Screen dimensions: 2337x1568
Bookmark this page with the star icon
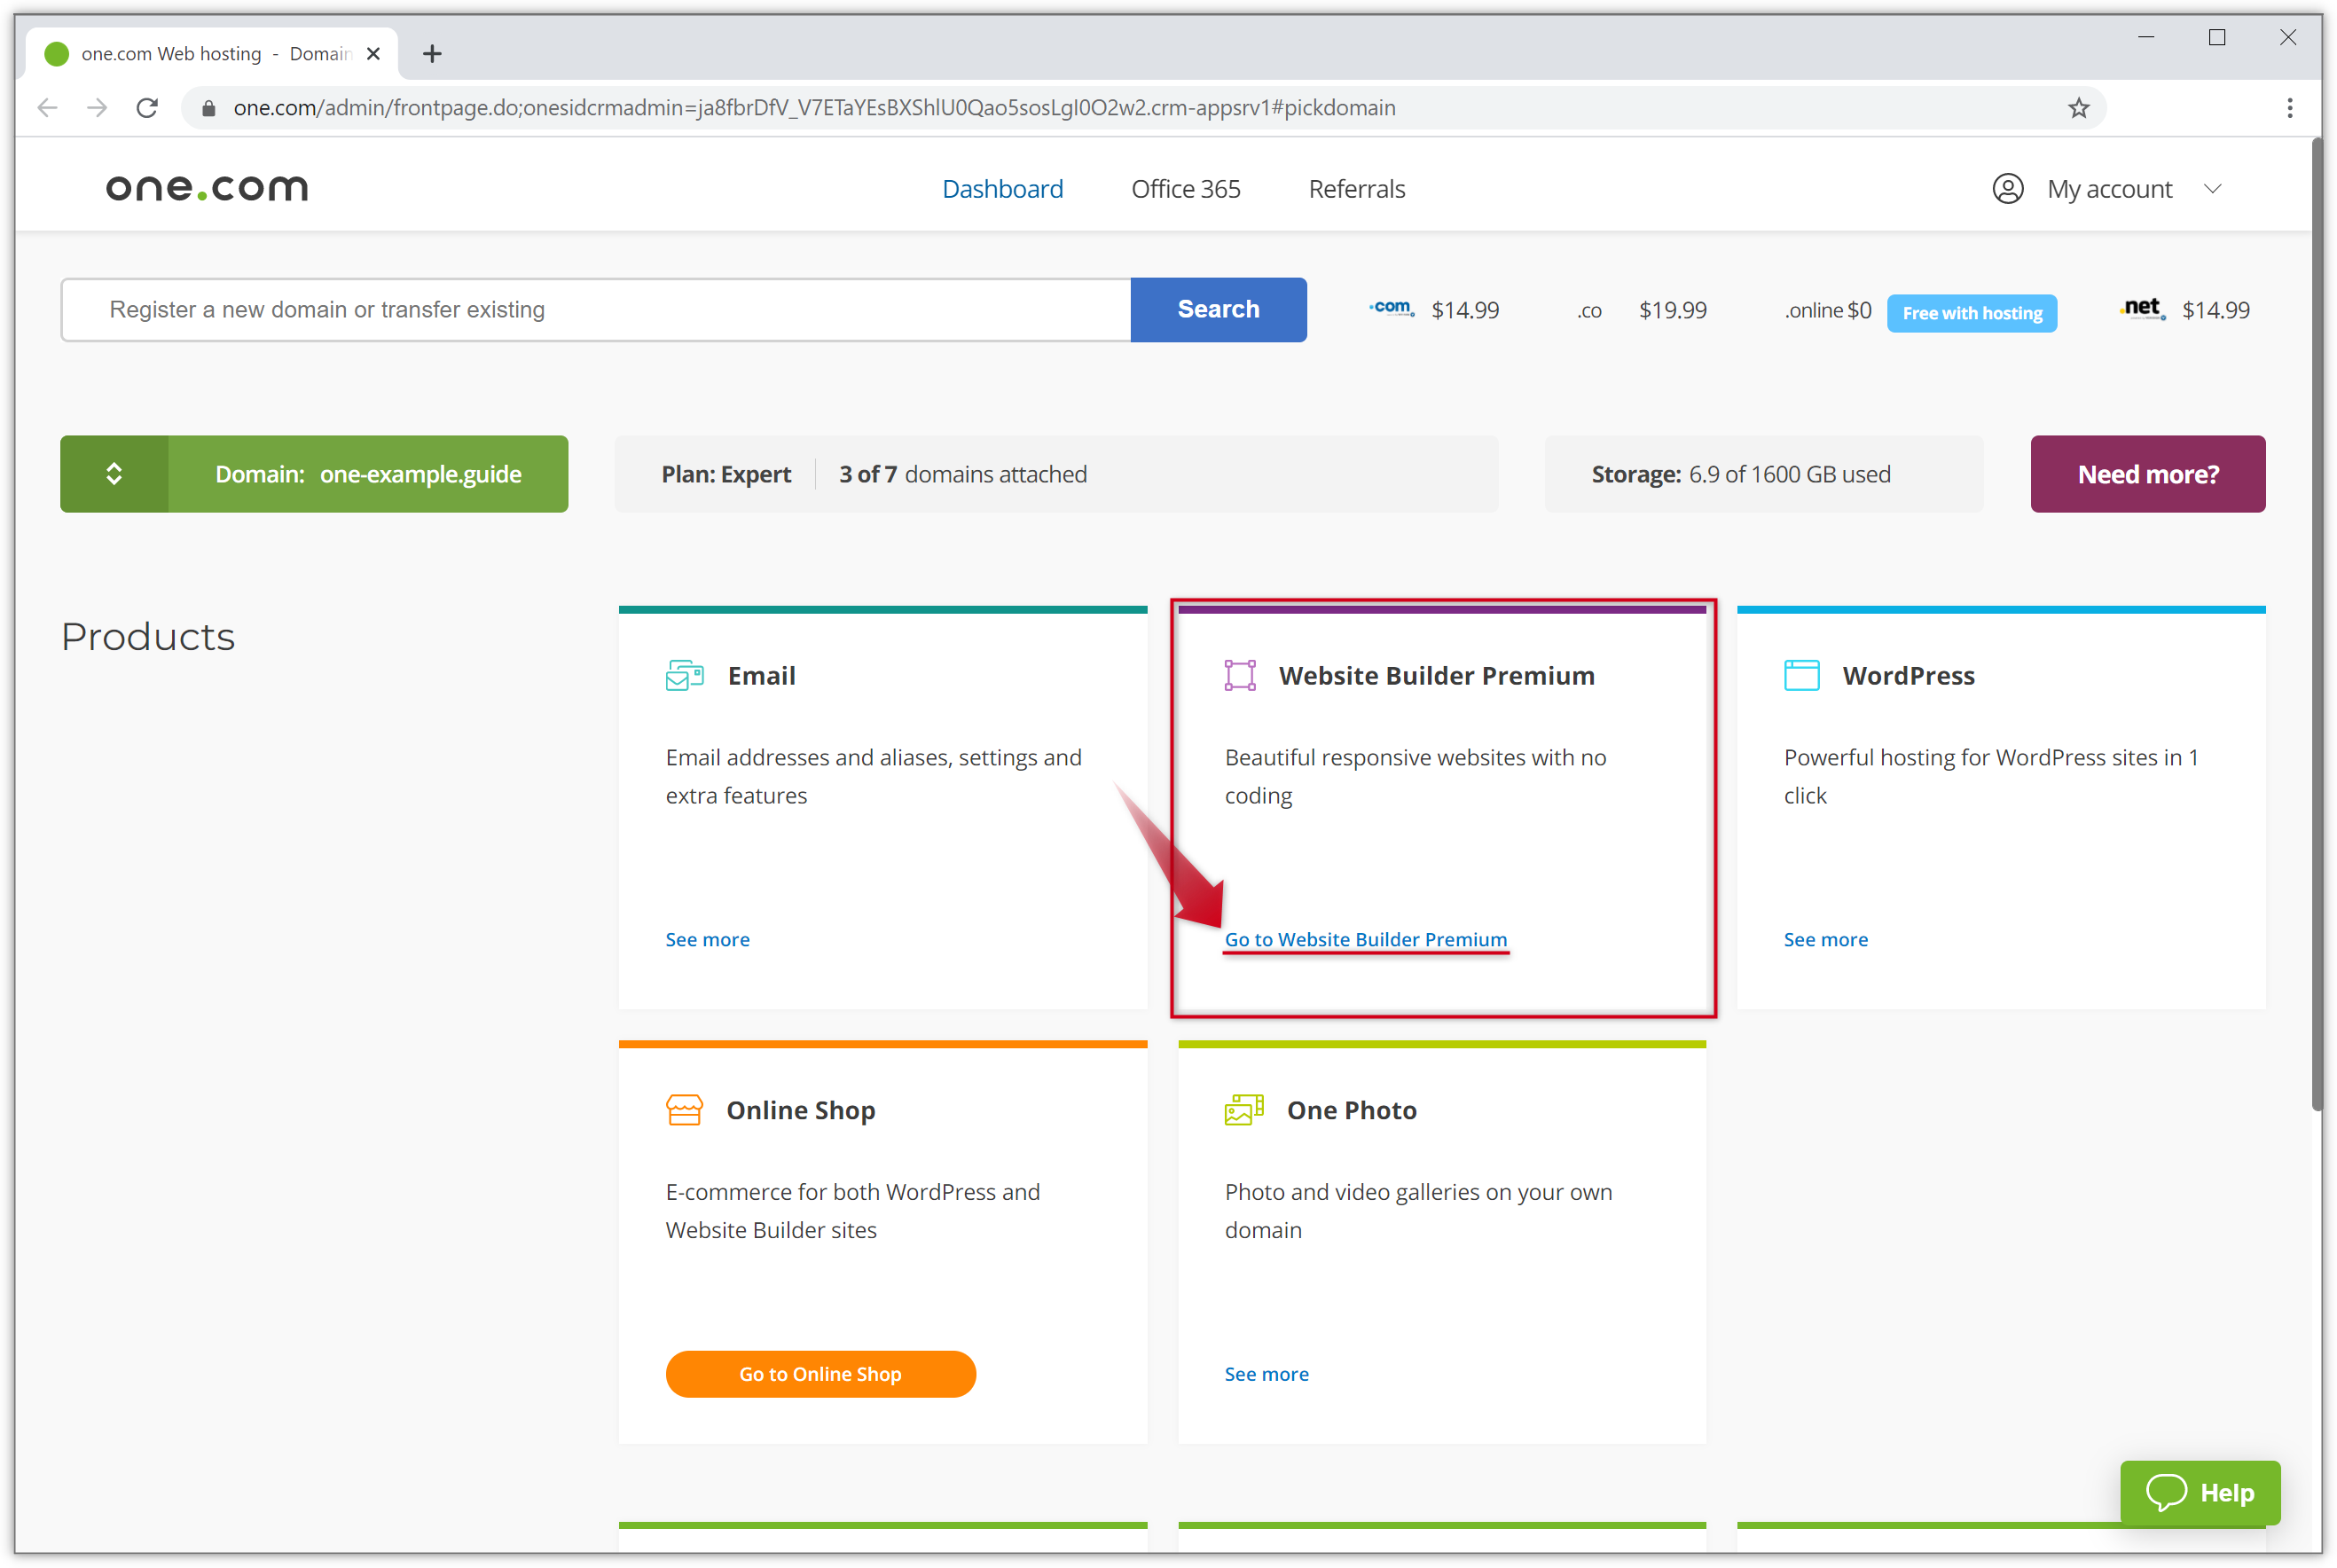(2079, 108)
